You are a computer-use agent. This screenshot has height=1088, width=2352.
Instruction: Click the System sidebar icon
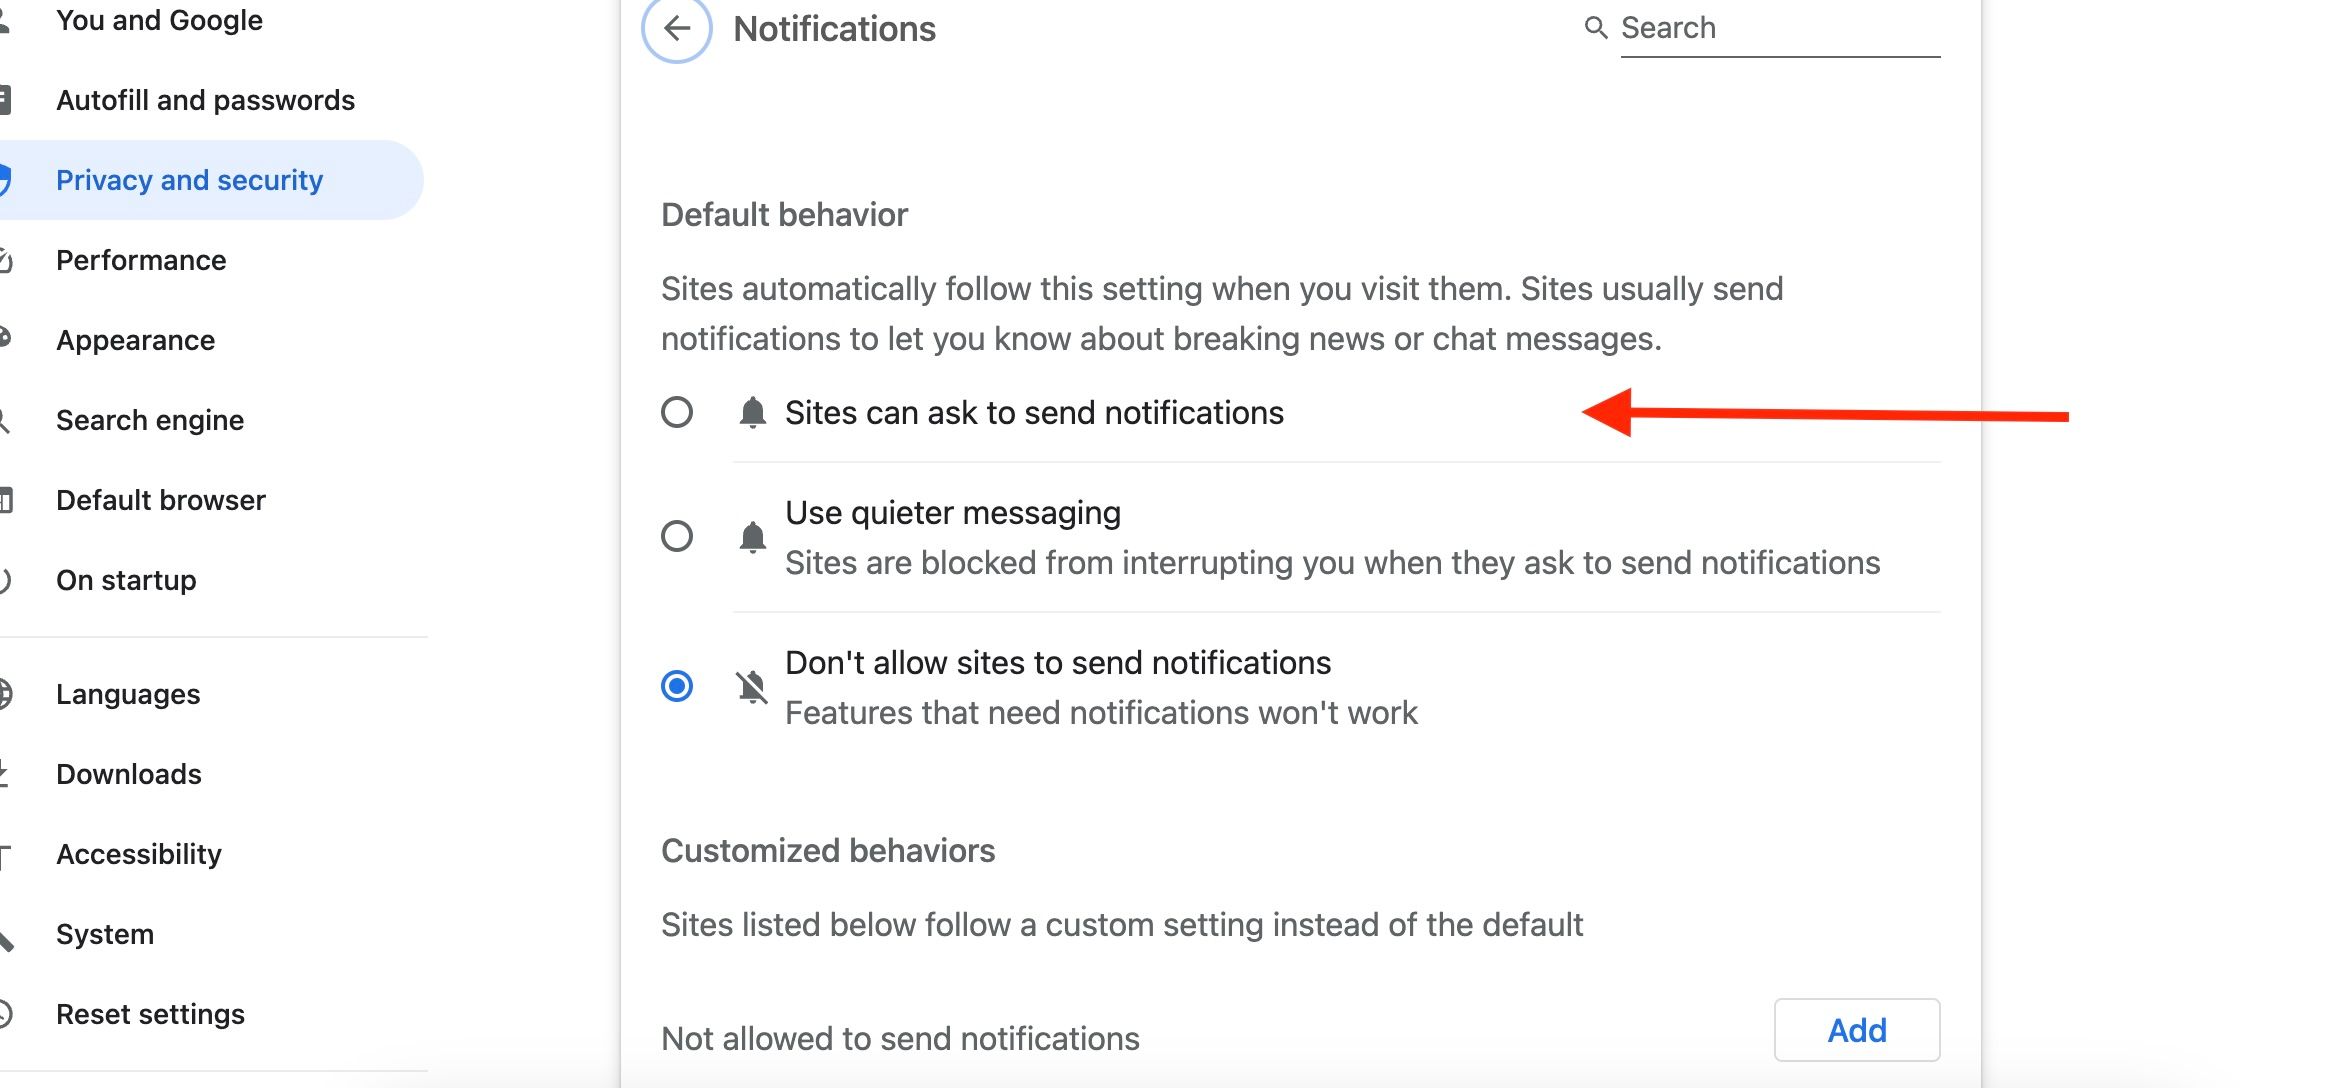[10, 933]
